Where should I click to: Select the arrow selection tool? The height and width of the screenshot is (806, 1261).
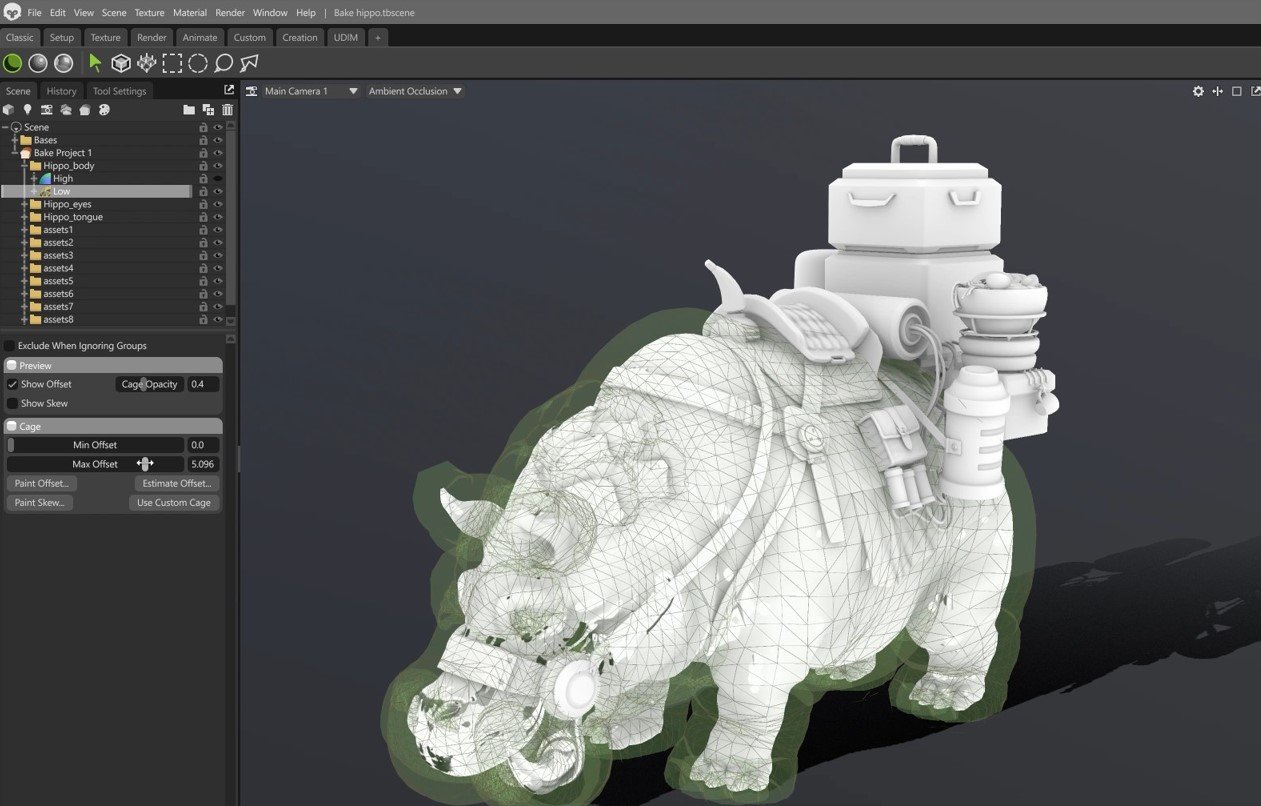[95, 63]
